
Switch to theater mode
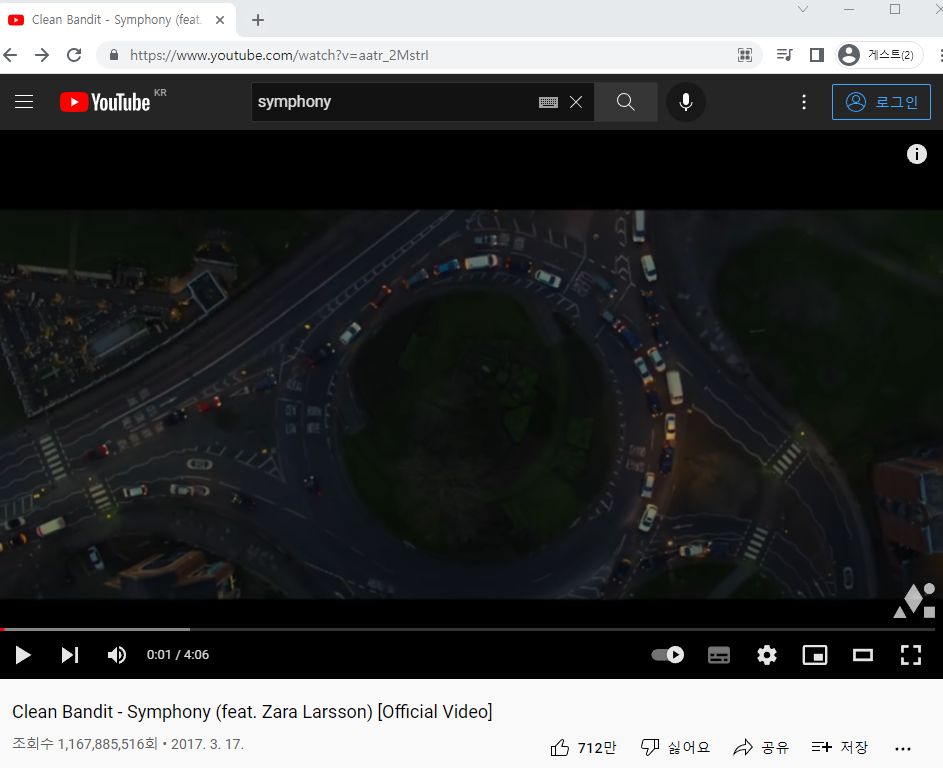tap(863, 655)
